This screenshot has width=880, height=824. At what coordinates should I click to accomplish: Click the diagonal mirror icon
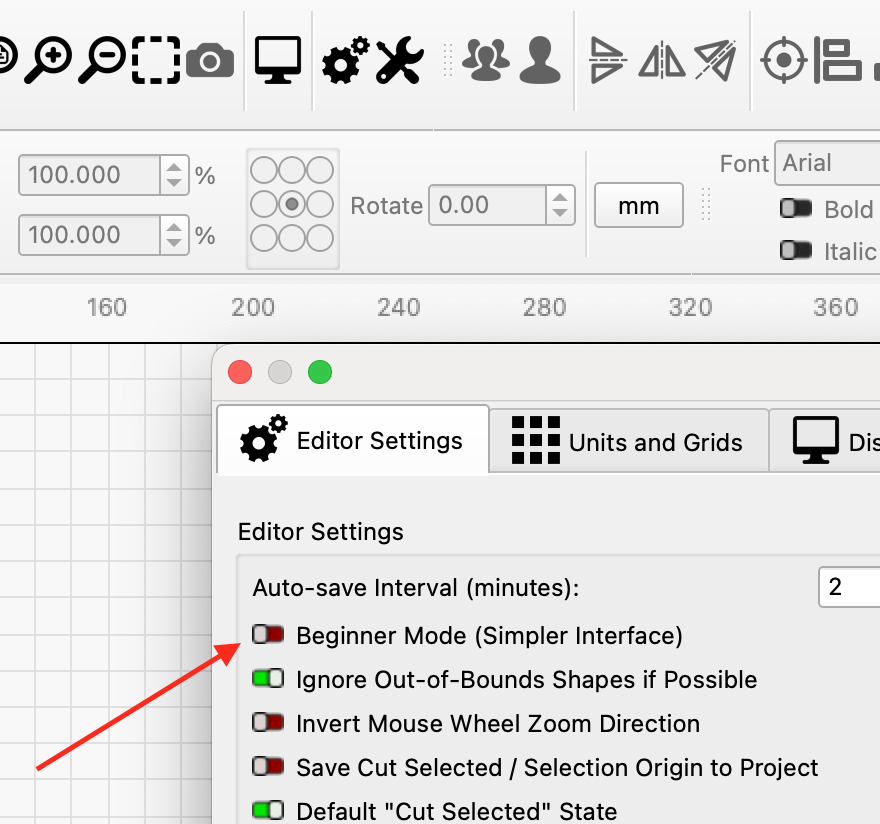[716, 60]
